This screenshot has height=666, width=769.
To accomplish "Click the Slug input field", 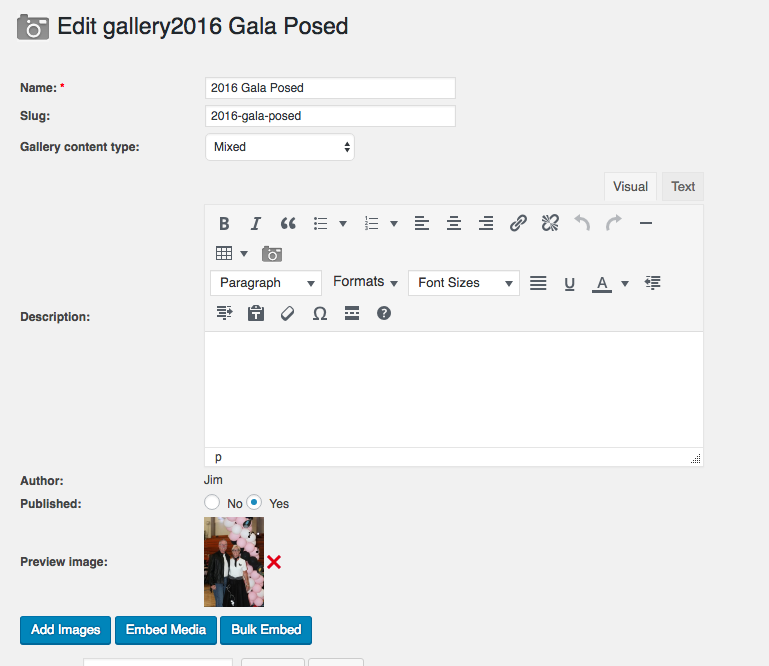I will 330,116.
